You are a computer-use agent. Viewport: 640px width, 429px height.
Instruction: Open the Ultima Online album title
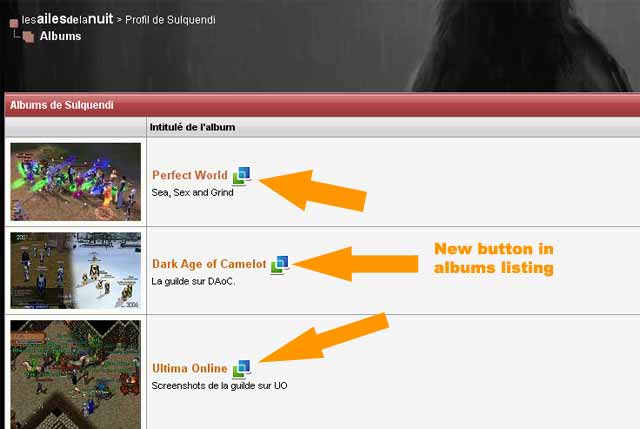189,368
